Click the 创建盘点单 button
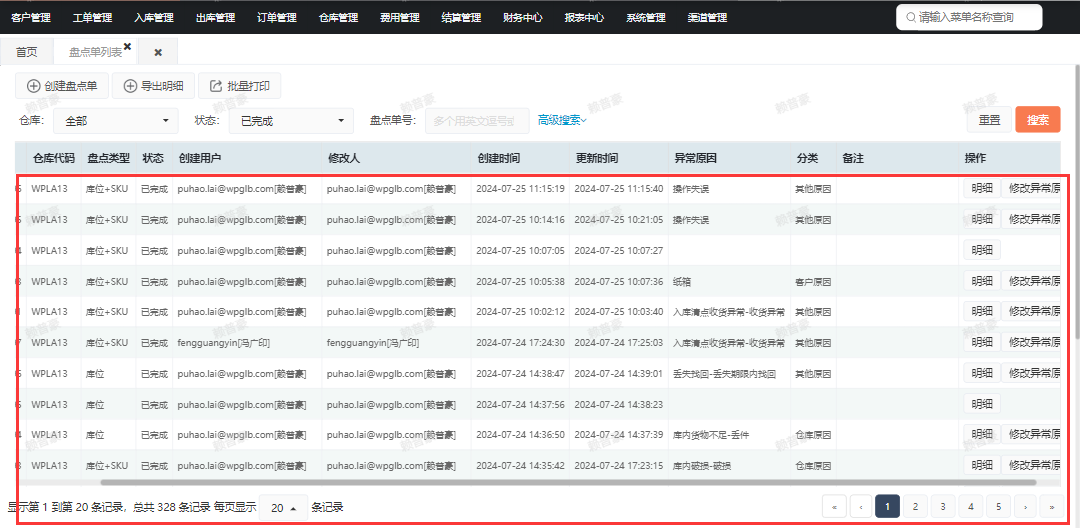Viewport: 1080px width, 528px height. click(x=62, y=86)
